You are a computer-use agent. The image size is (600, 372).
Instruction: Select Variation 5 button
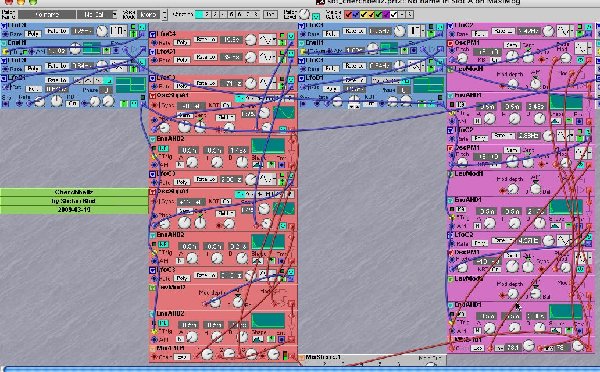pyautogui.click(x=232, y=15)
